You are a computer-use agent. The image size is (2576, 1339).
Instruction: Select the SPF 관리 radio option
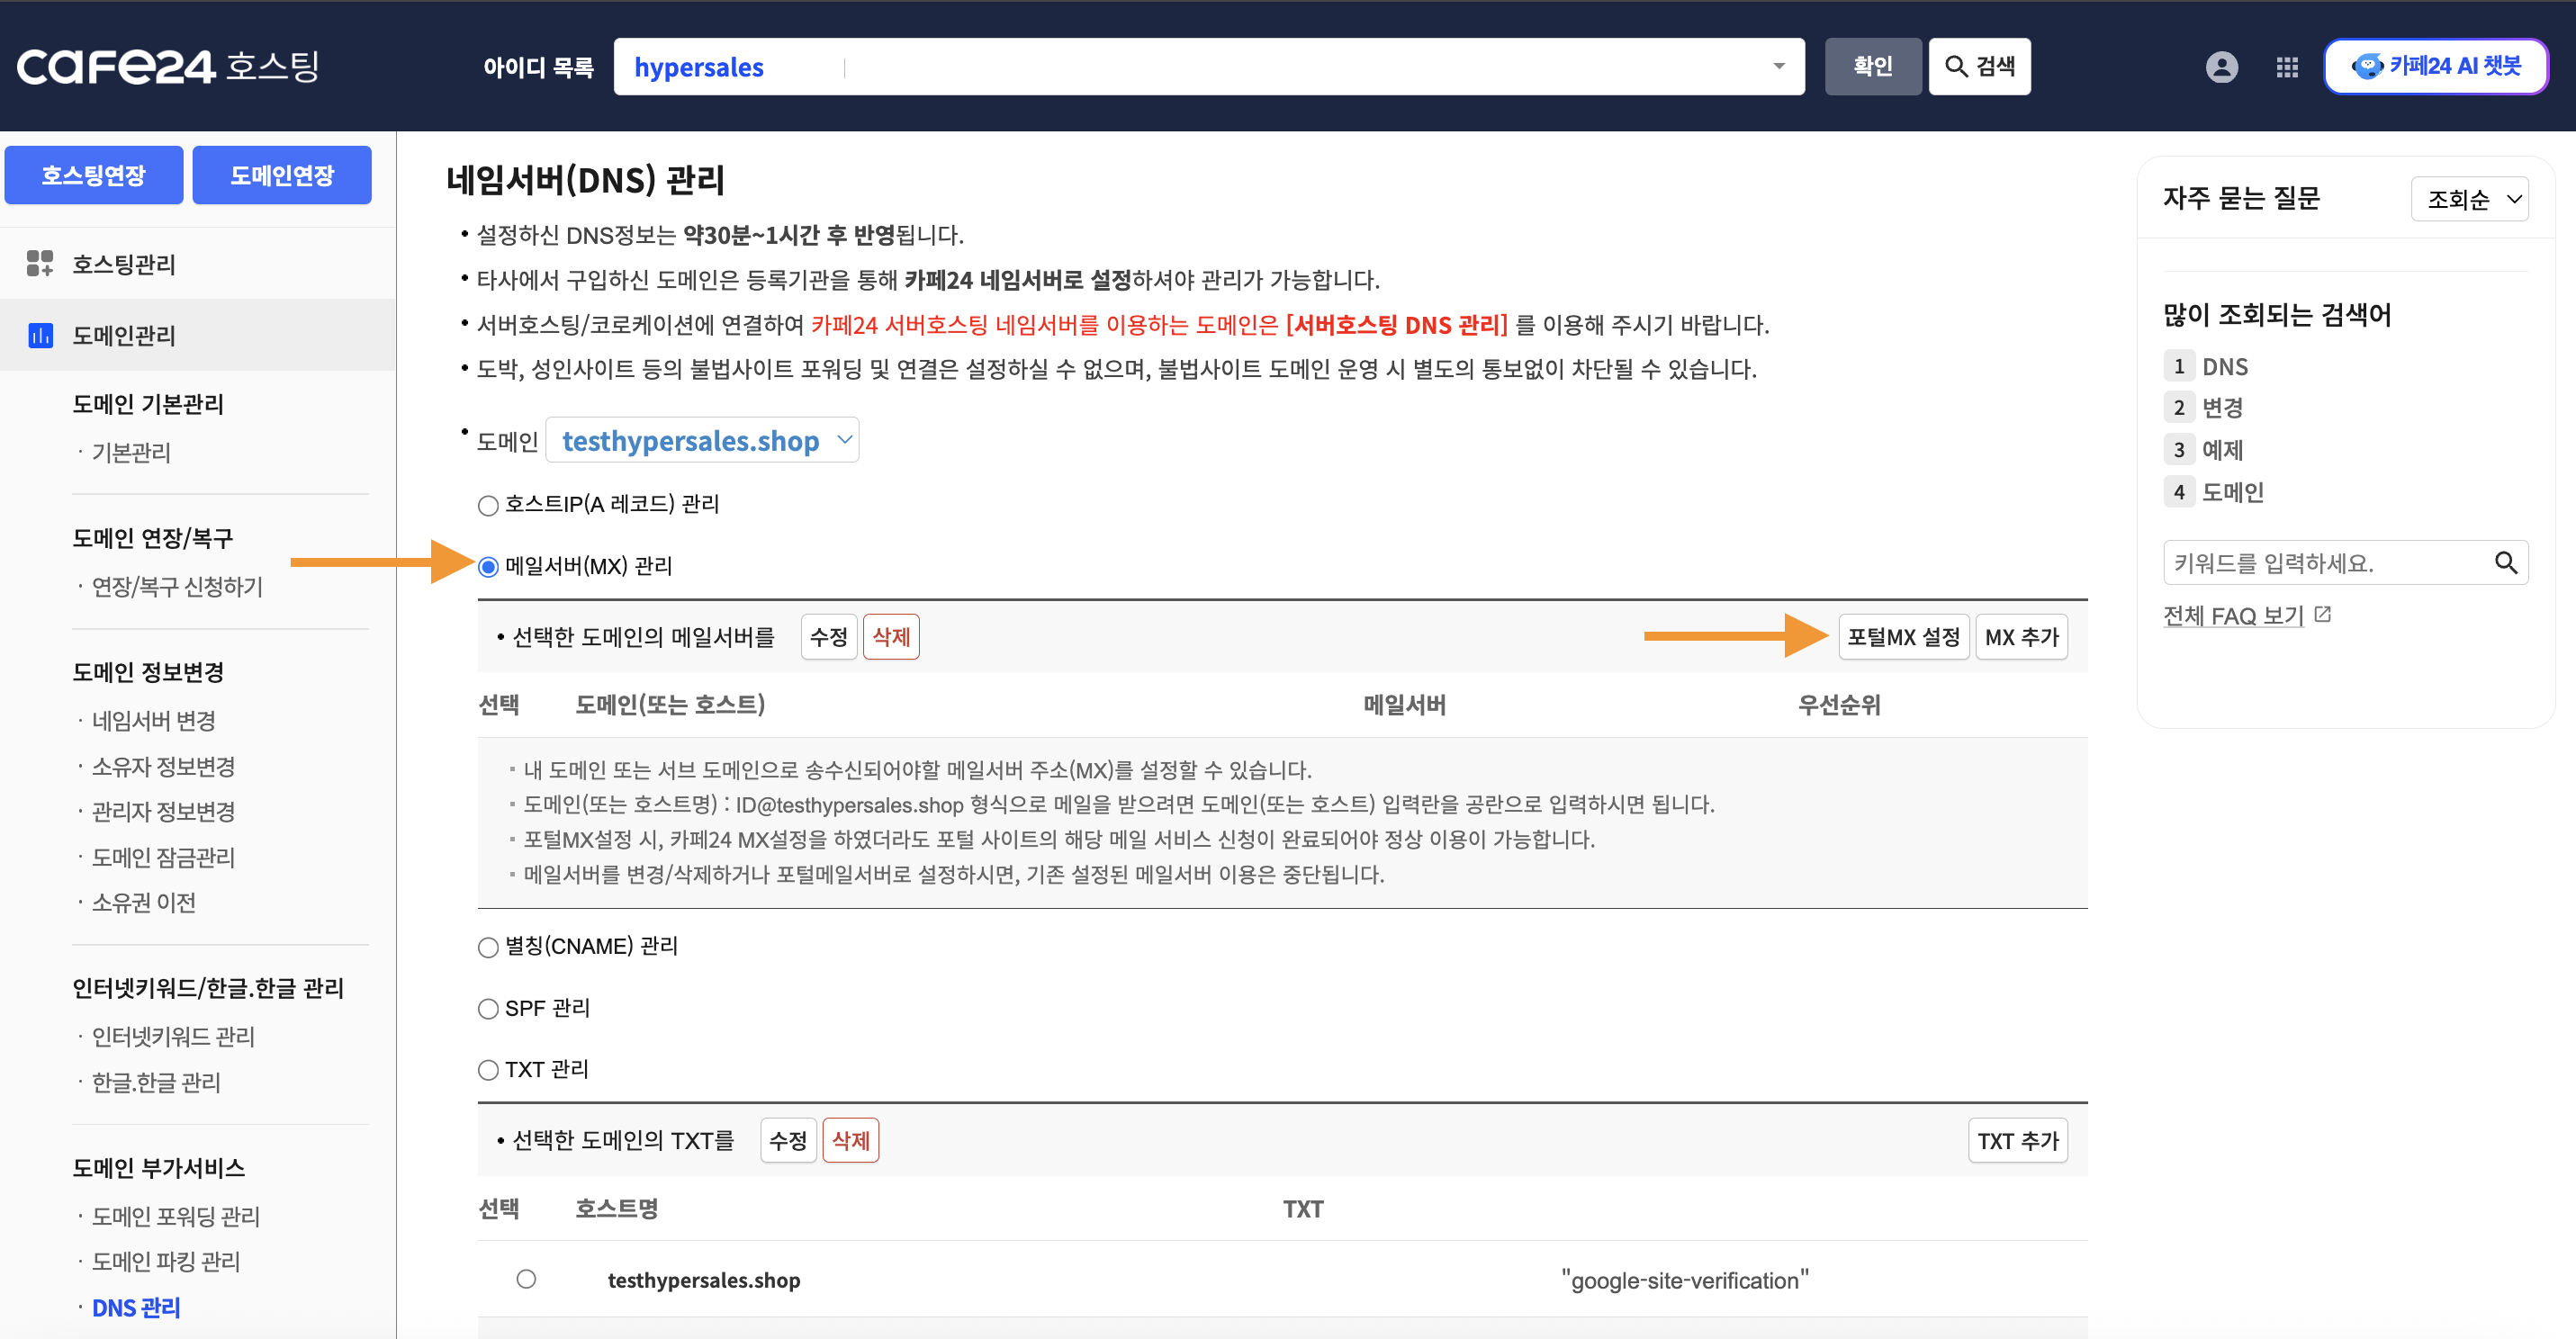click(488, 1009)
